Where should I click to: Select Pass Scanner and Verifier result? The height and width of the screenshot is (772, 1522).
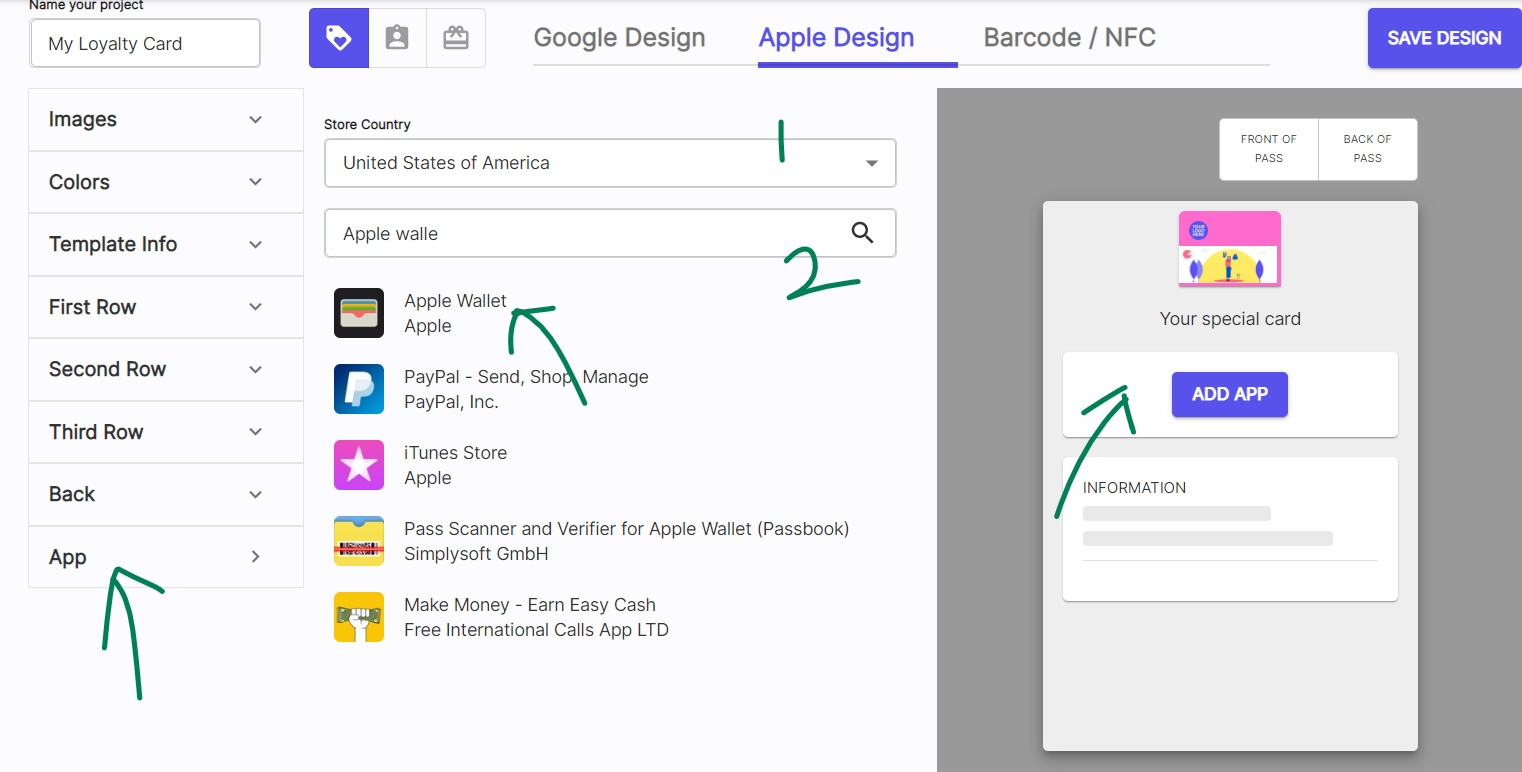point(626,541)
